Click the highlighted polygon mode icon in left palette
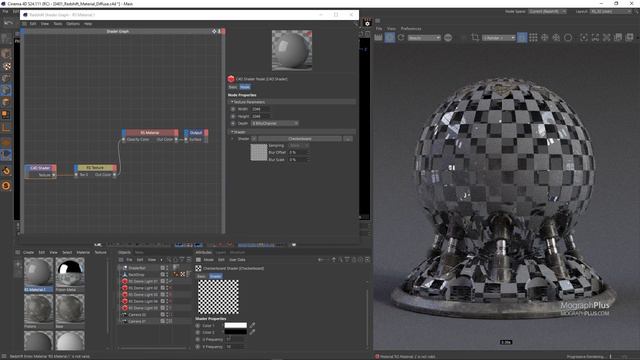 [x=6, y=90]
